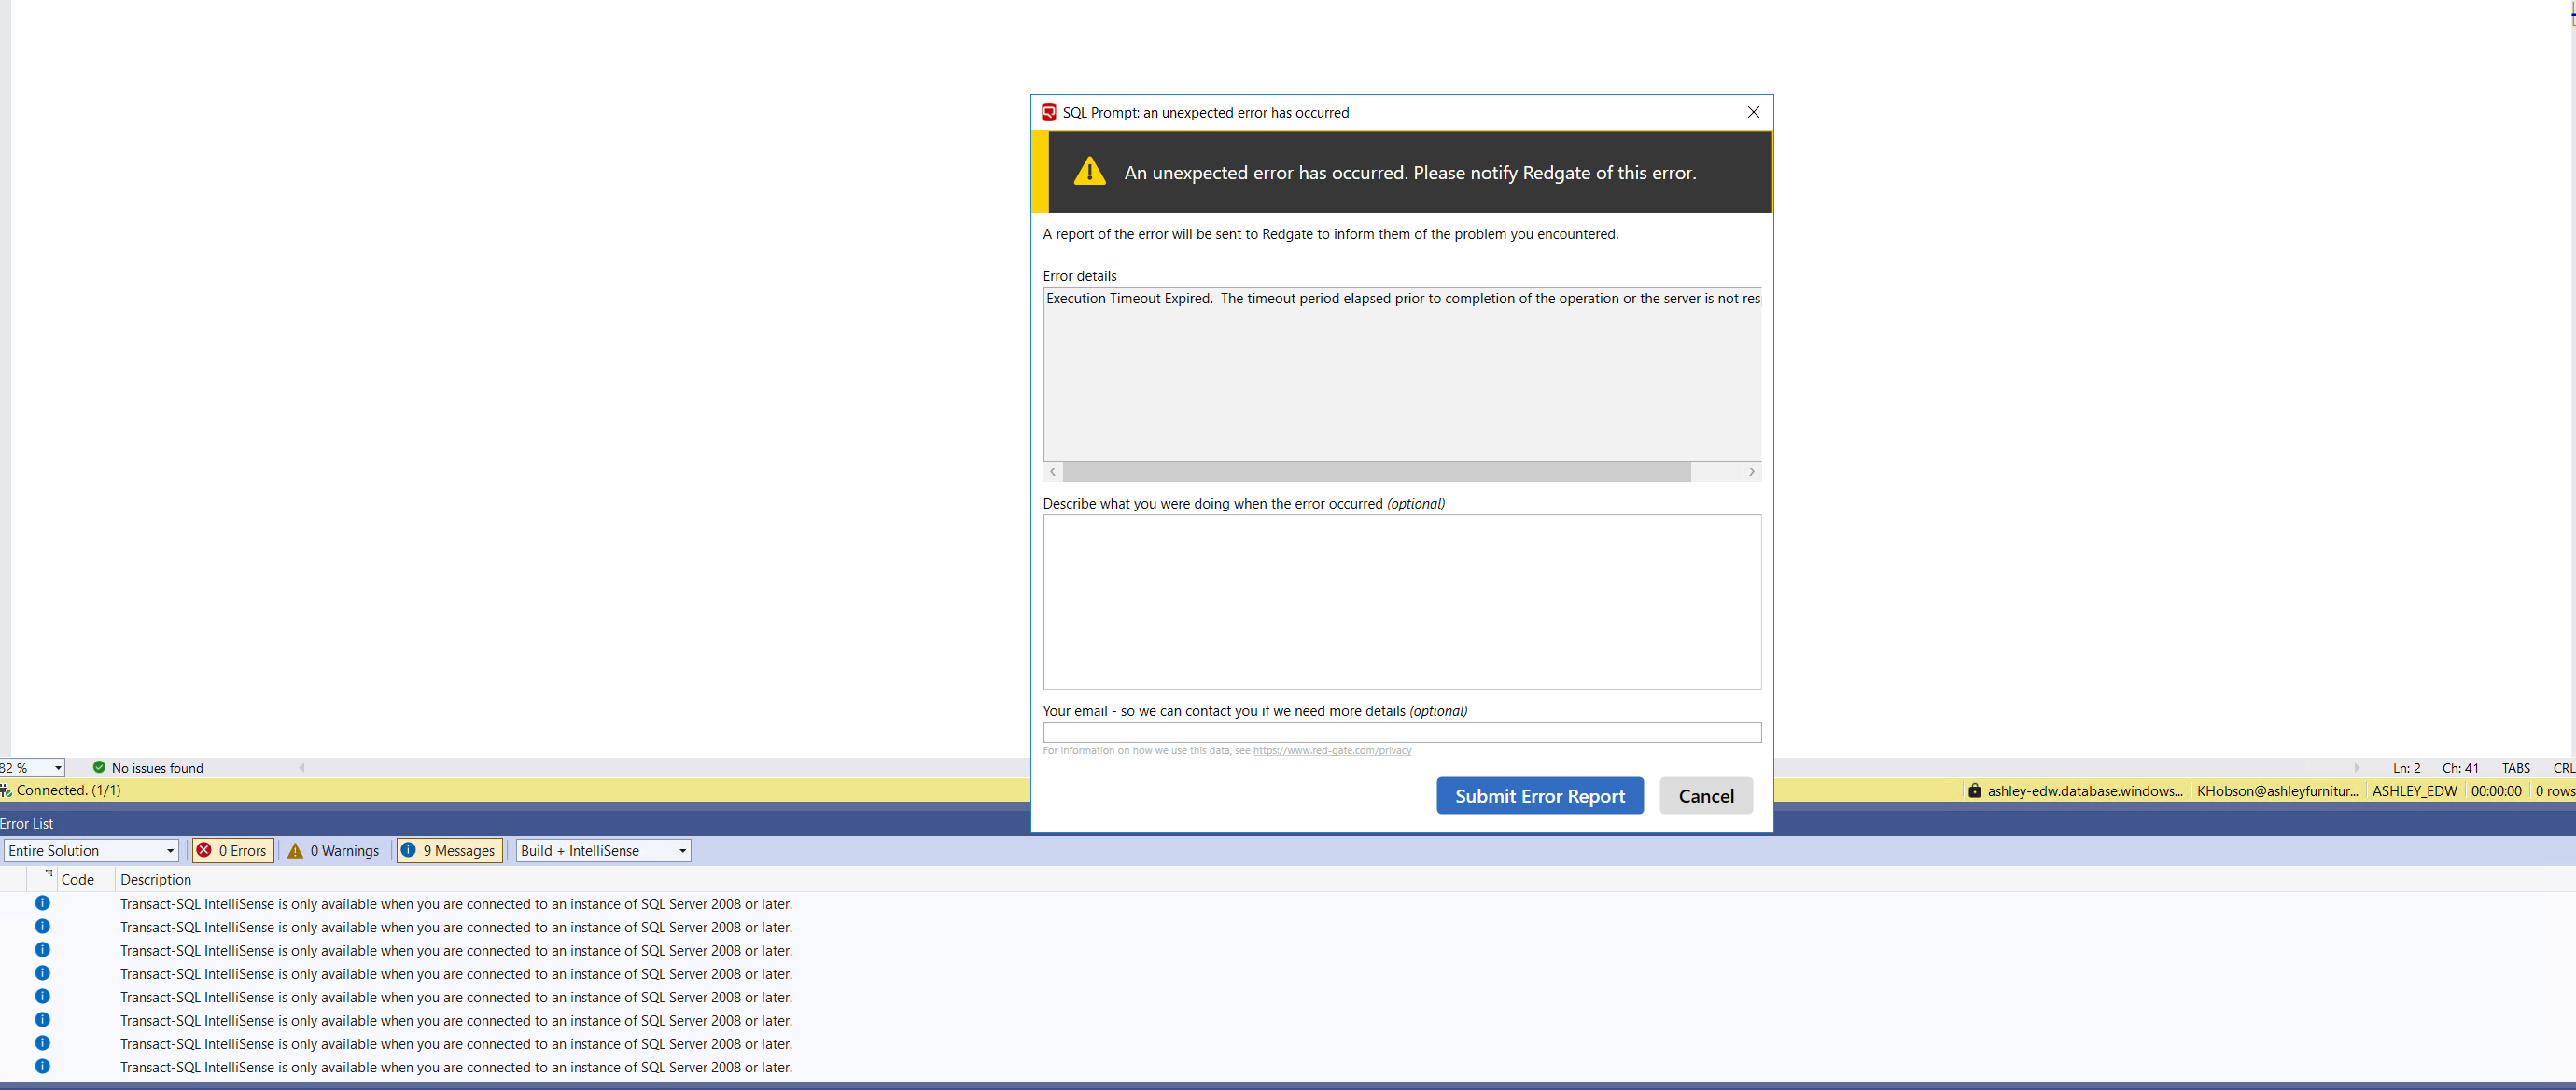Click the yellow warning triangle icon in dialog
The image size is (2576, 1090).
[1089, 172]
